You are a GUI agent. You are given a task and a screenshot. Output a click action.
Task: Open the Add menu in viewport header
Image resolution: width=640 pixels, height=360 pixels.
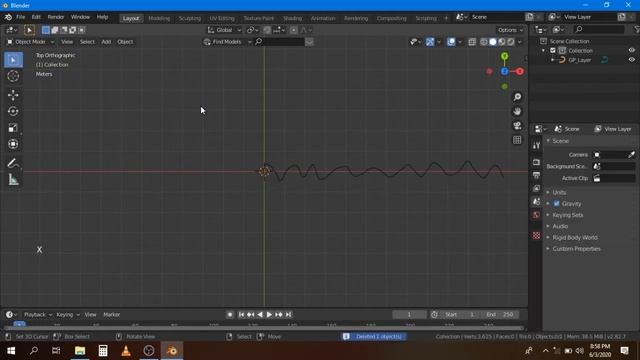click(x=106, y=42)
